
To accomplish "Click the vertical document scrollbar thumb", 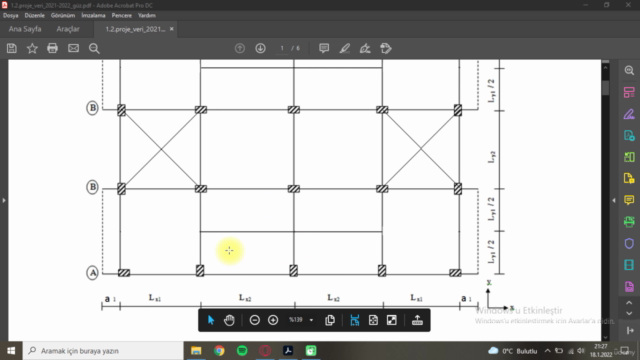I will click(605, 87).
